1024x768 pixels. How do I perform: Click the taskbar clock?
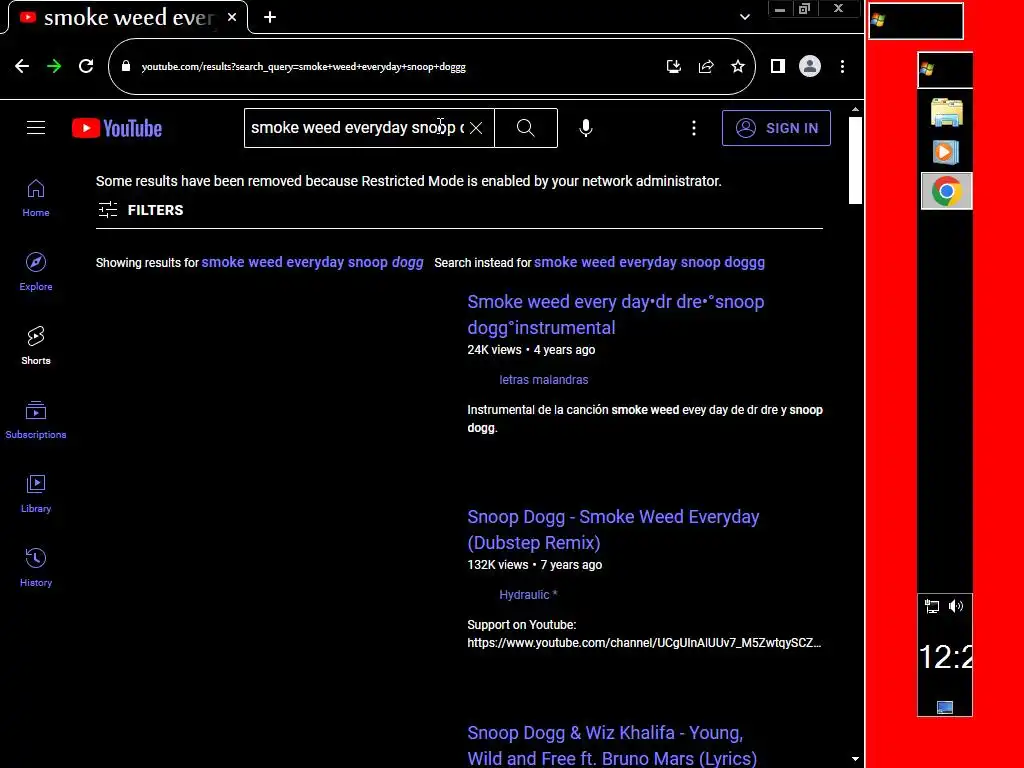(946, 656)
